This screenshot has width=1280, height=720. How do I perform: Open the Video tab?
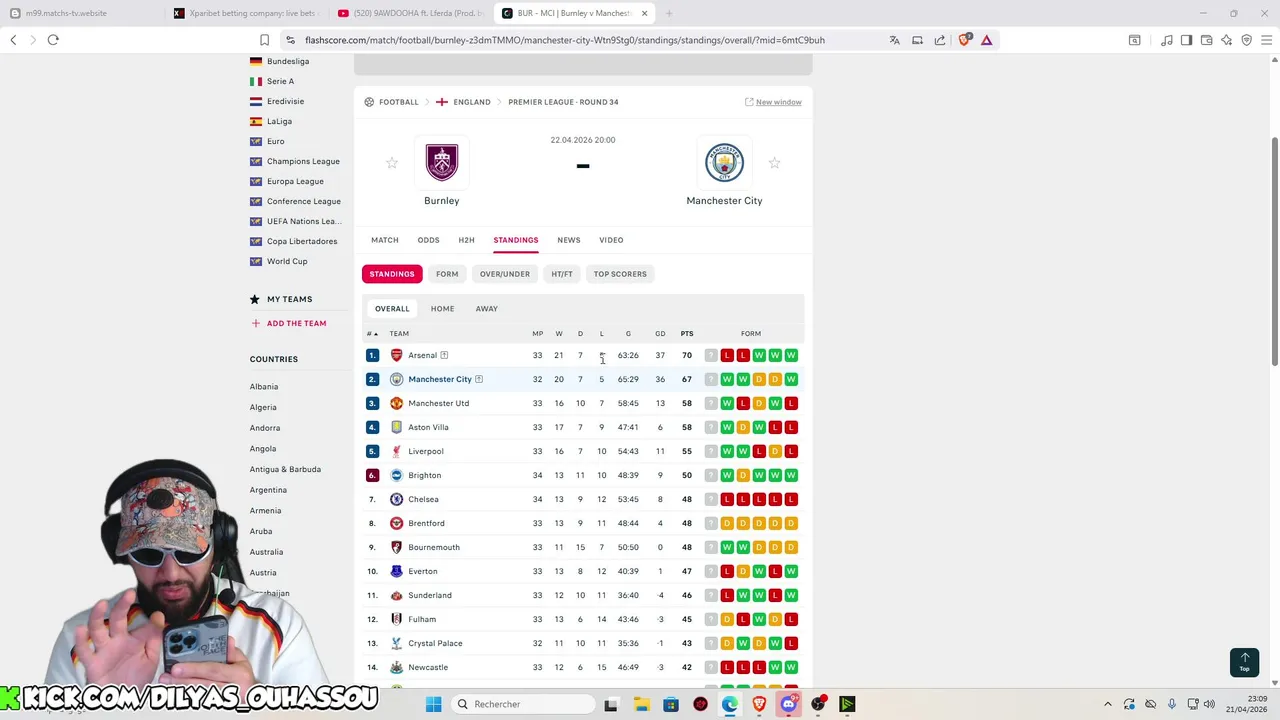point(611,240)
